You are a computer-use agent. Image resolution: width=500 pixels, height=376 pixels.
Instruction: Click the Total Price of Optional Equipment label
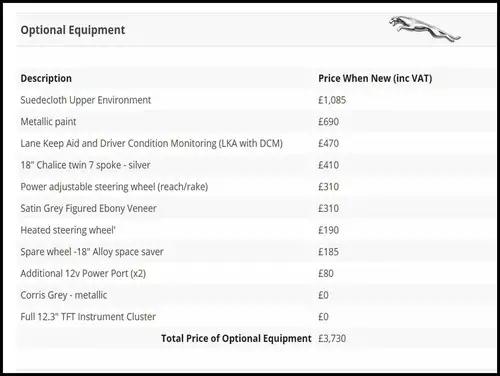[236, 338]
